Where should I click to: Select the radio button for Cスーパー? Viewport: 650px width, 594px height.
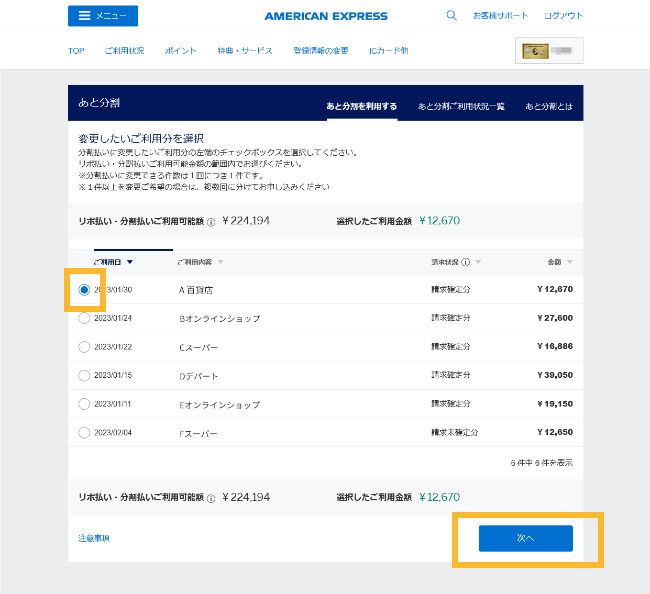point(83,347)
